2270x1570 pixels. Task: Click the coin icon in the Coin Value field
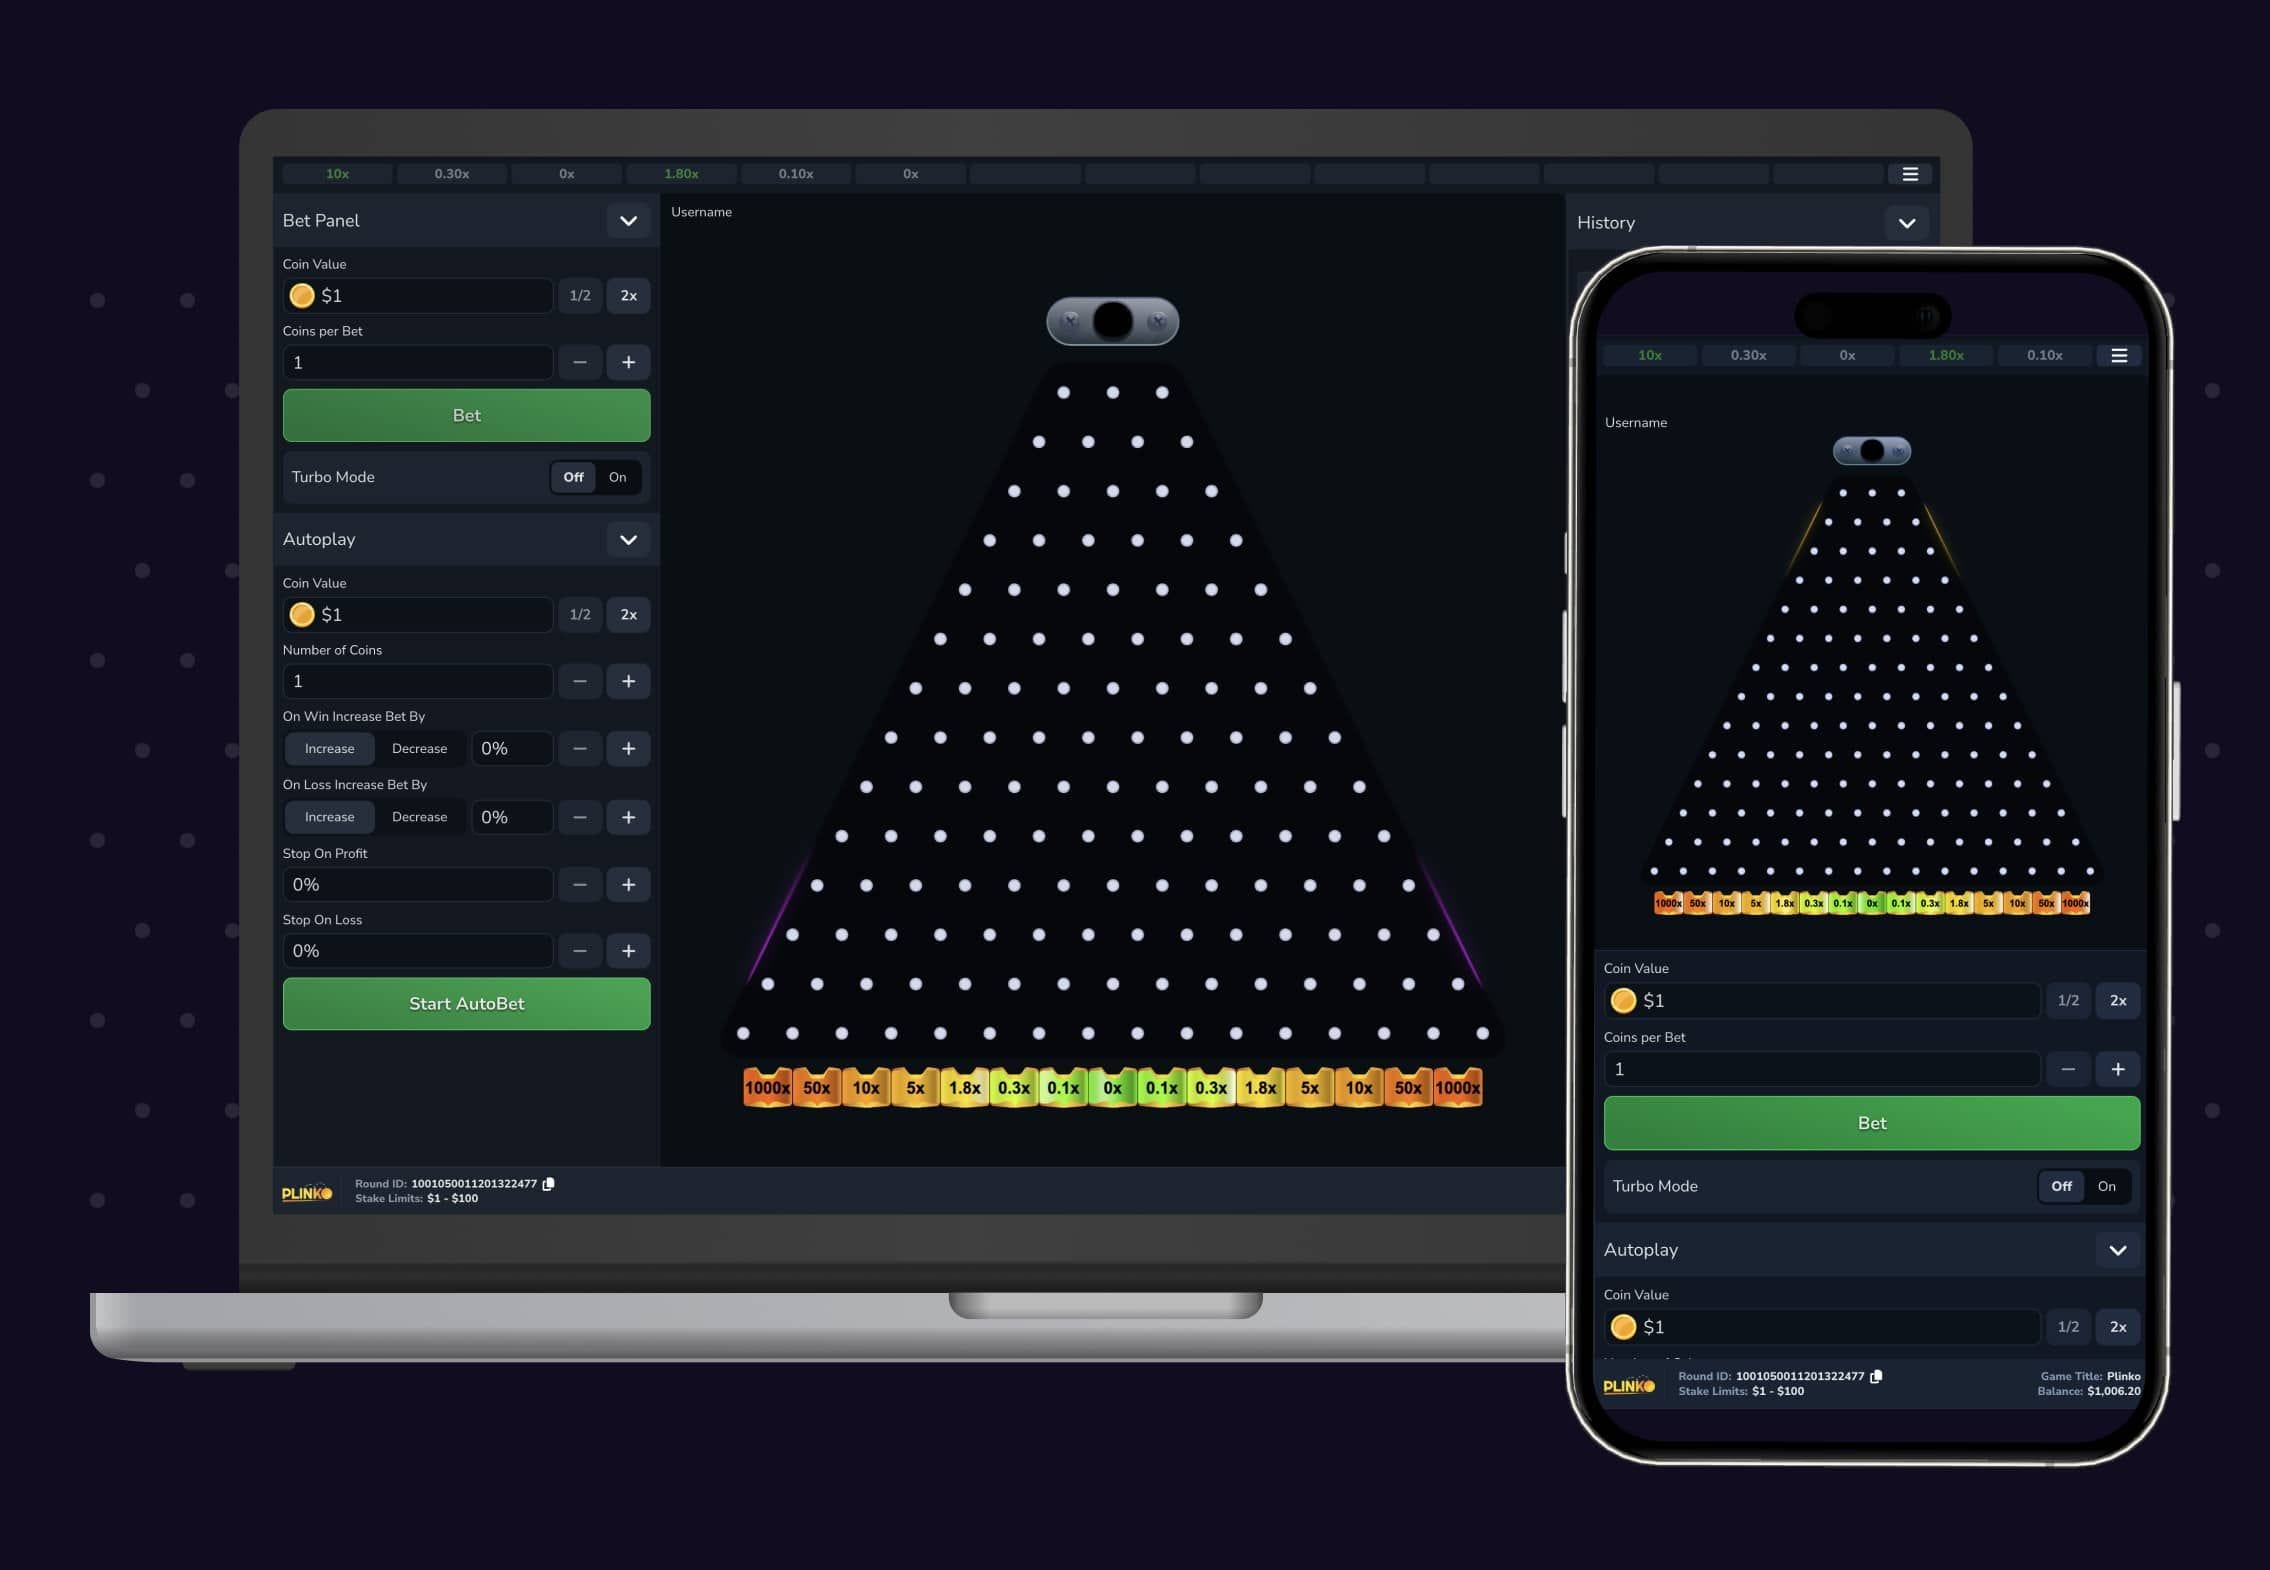(x=302, y=295)
